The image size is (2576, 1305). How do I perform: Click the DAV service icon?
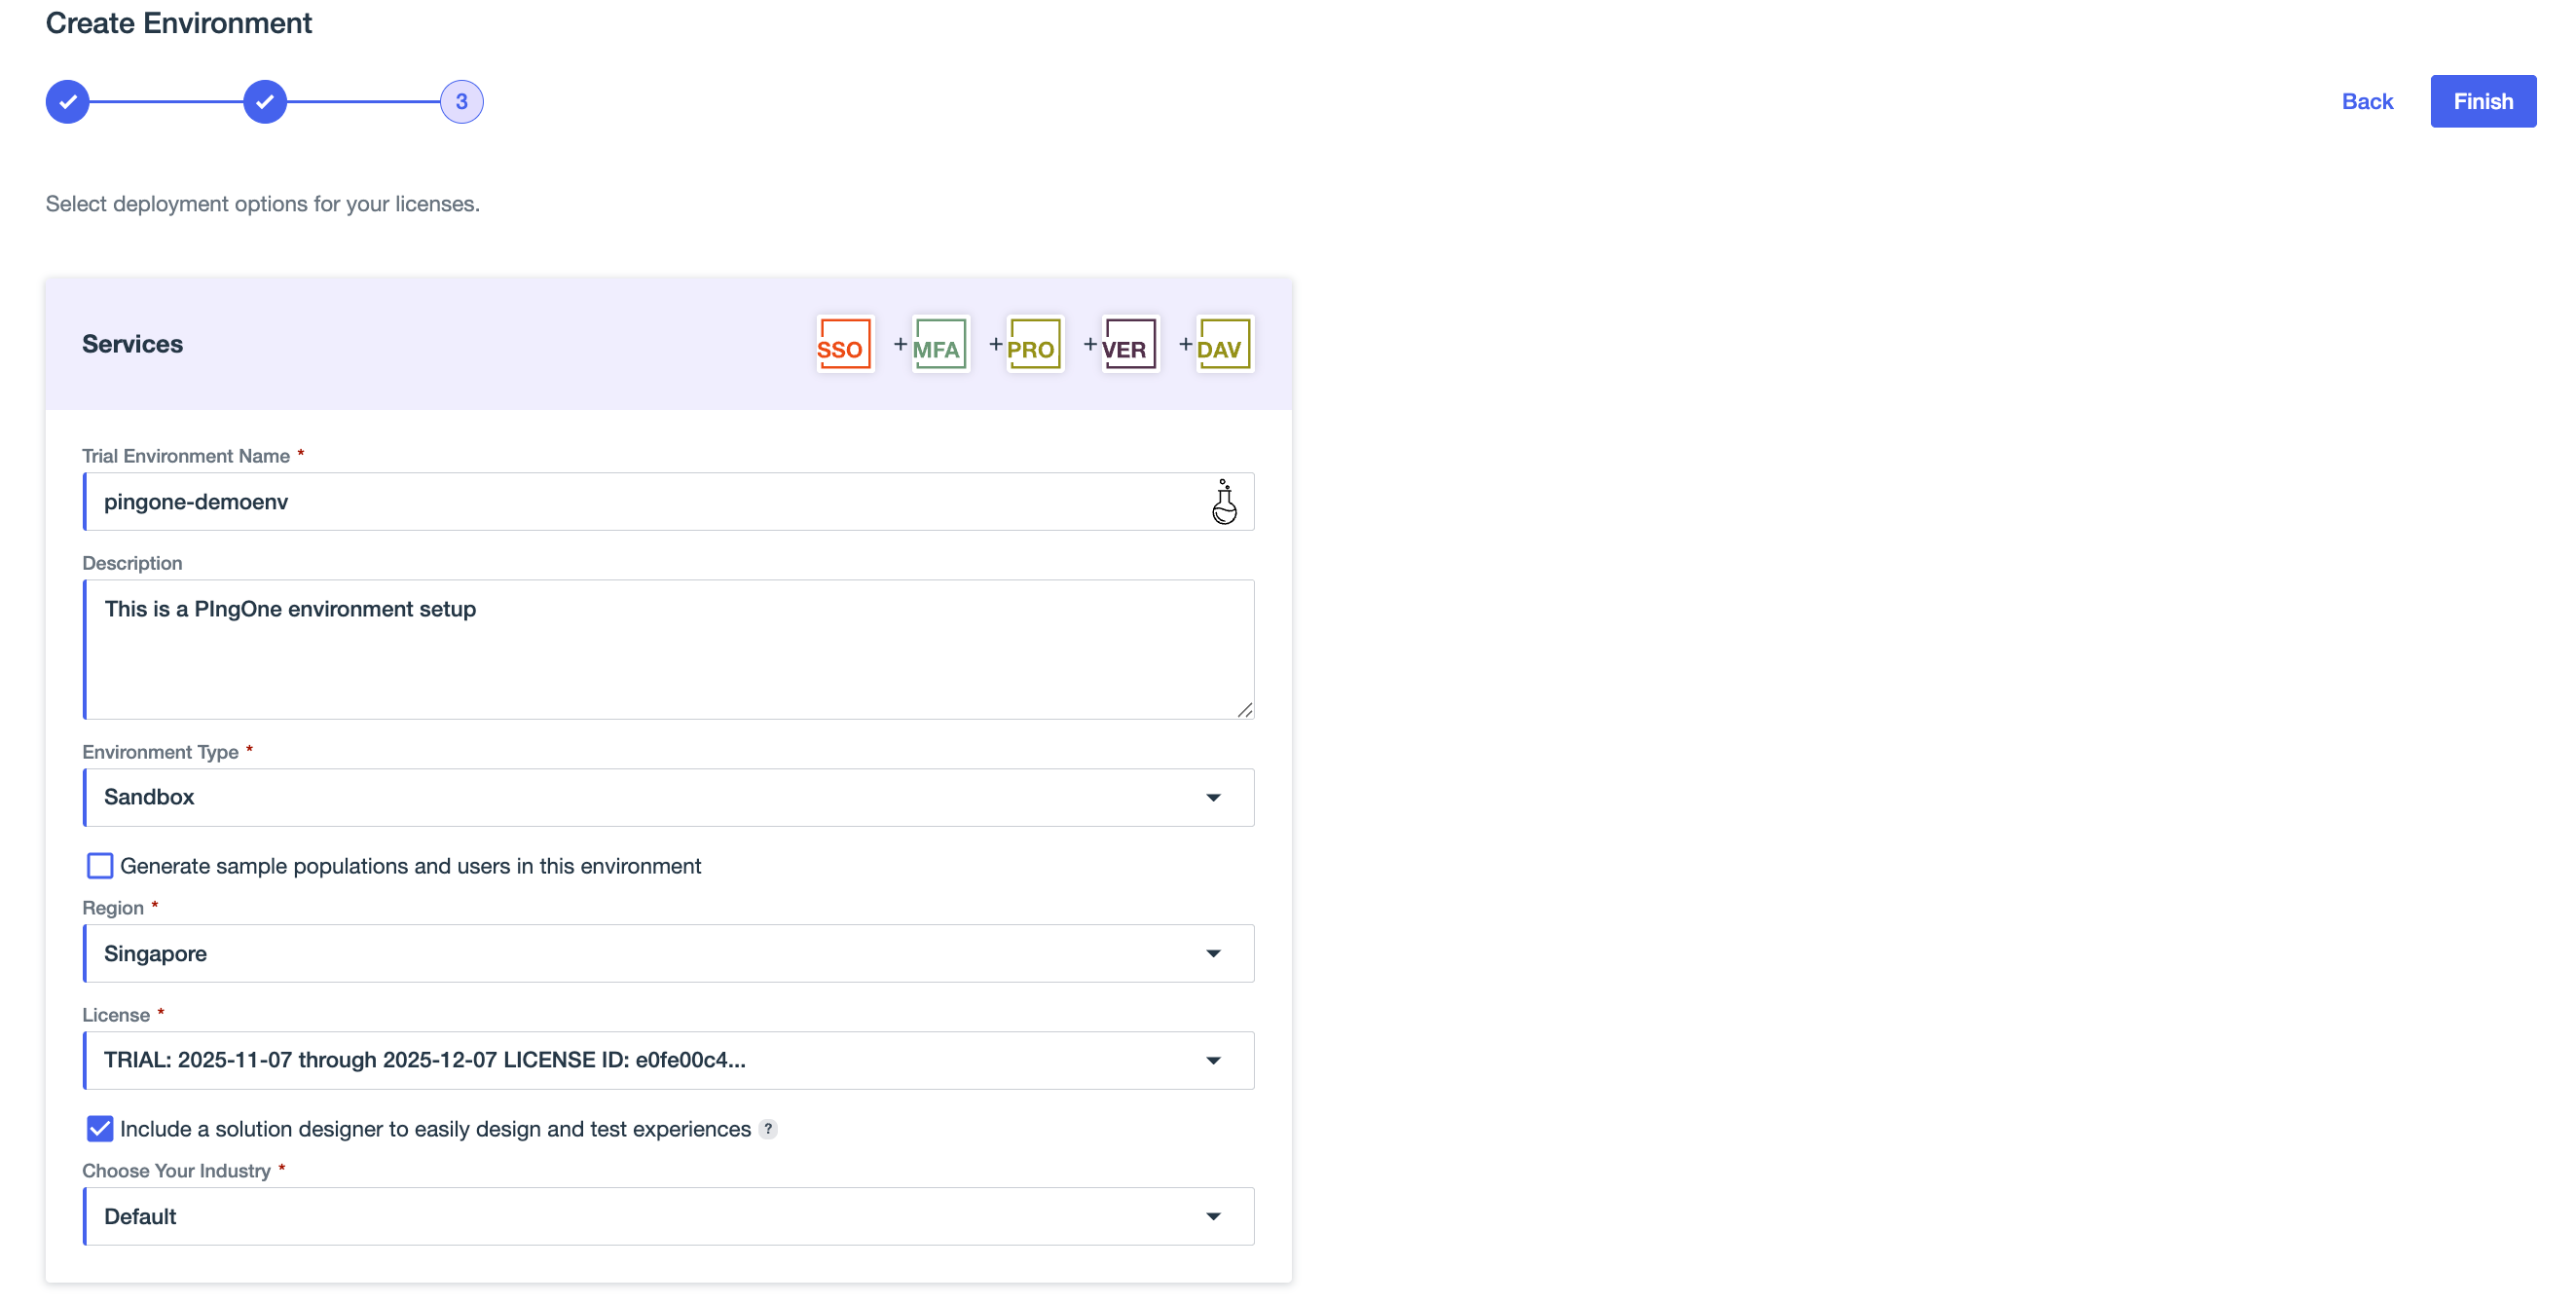tap(1223, 345)
